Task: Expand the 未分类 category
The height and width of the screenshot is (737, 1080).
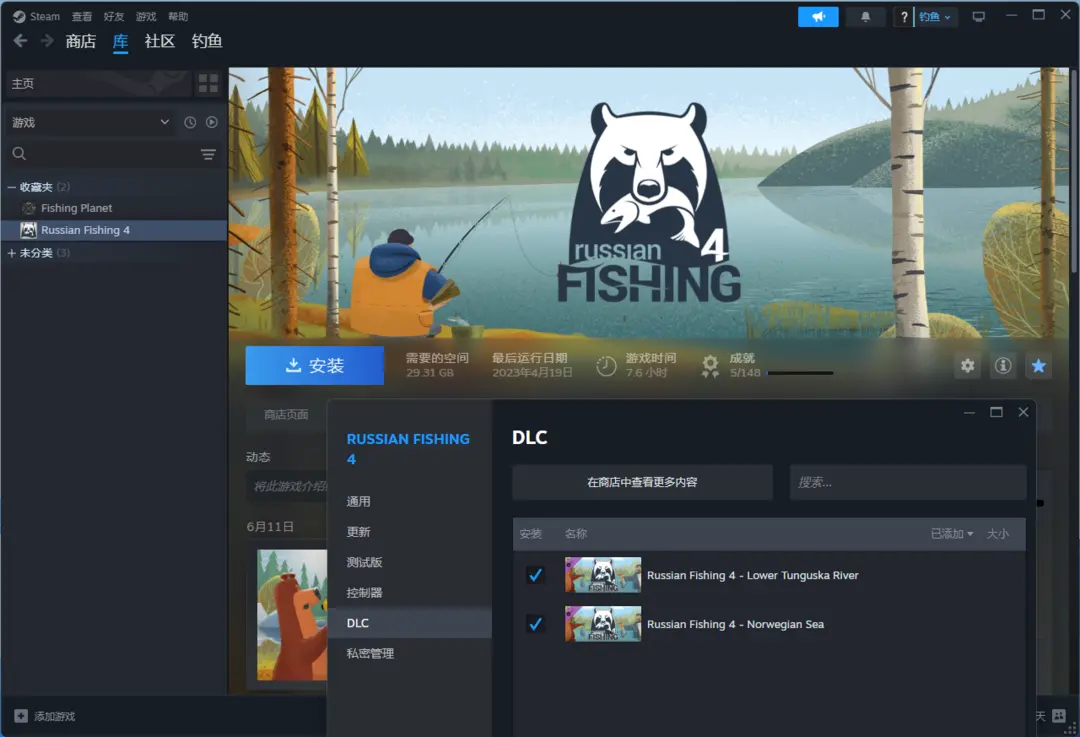Action: (x=12, y=253)
